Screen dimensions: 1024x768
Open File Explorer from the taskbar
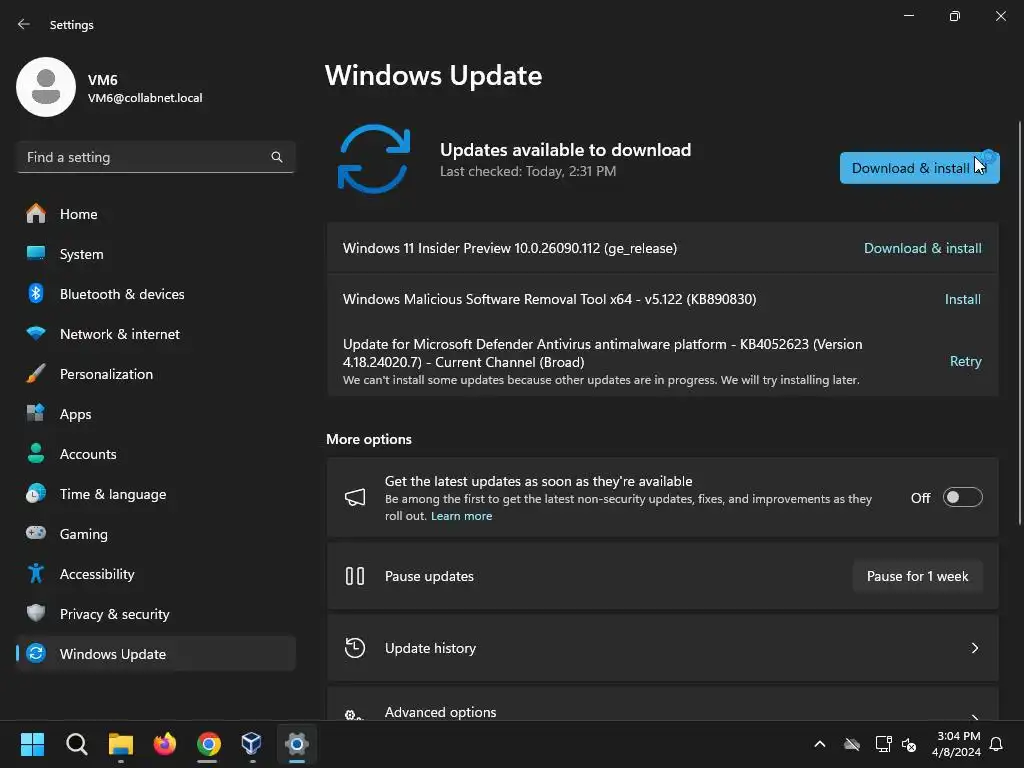121,744
